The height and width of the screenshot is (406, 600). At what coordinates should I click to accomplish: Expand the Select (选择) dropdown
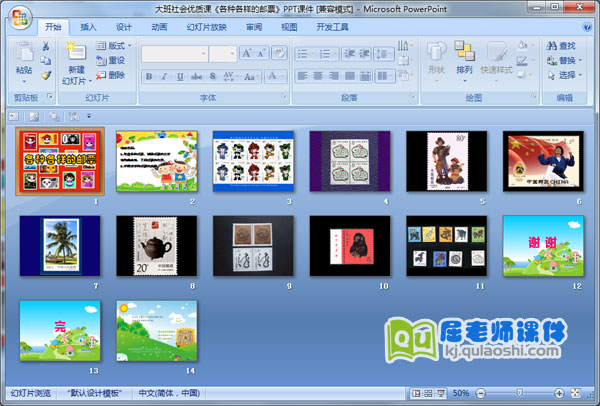567,75
